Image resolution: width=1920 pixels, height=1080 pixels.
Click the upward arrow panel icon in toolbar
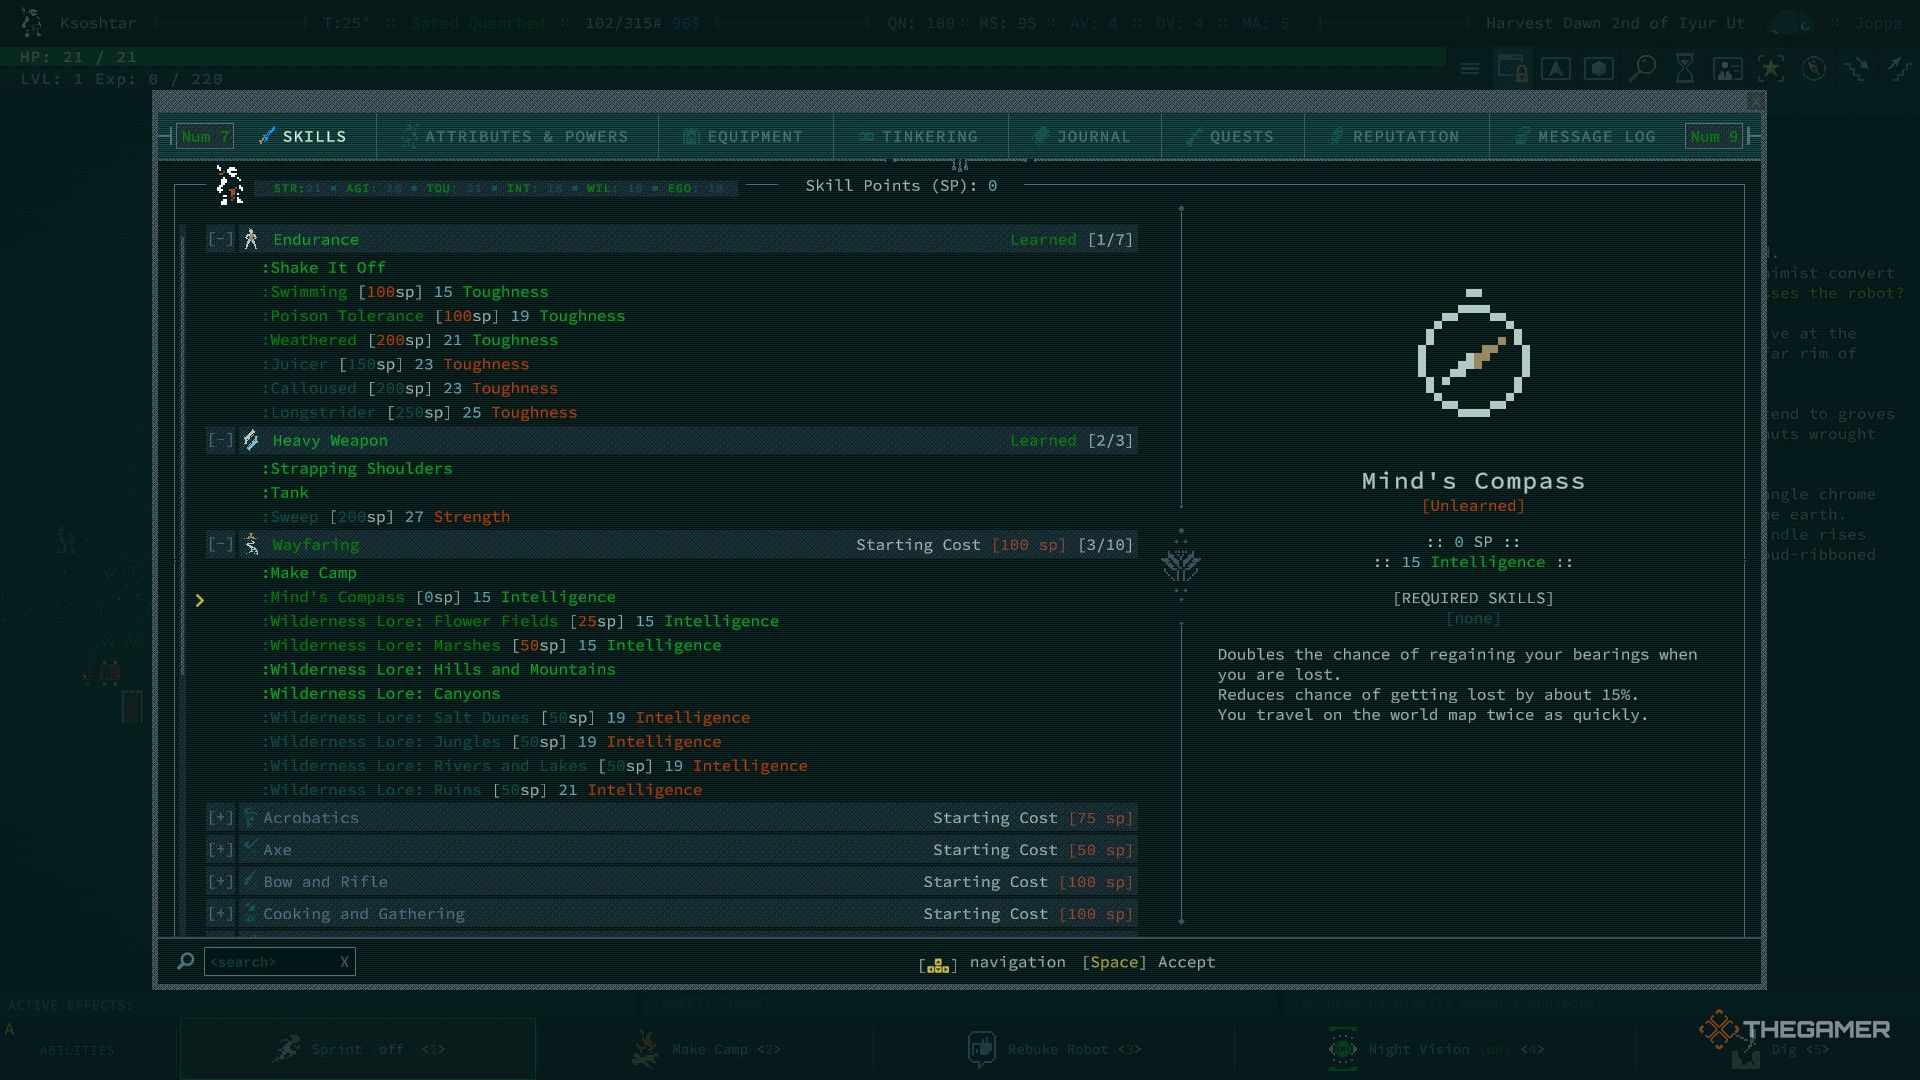1555,68
